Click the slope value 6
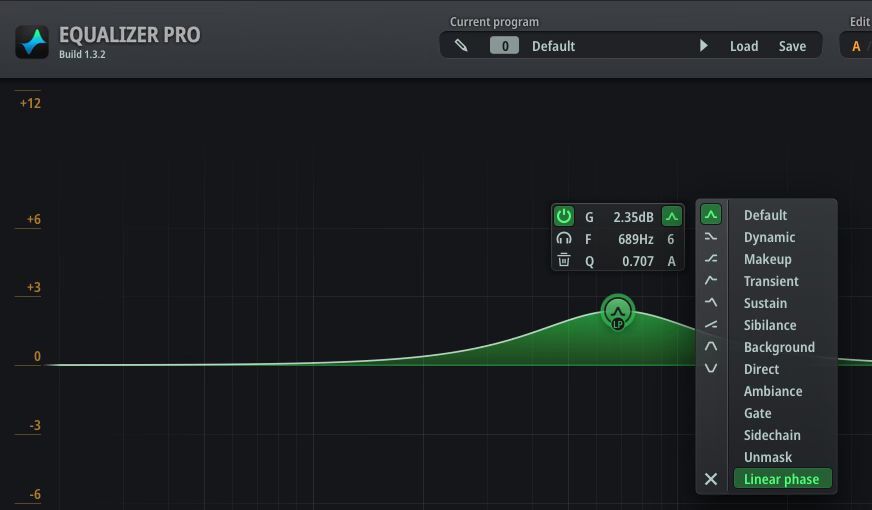Image resolution: width=872 pixels, height=510 pixels. [x=671, y=239]
